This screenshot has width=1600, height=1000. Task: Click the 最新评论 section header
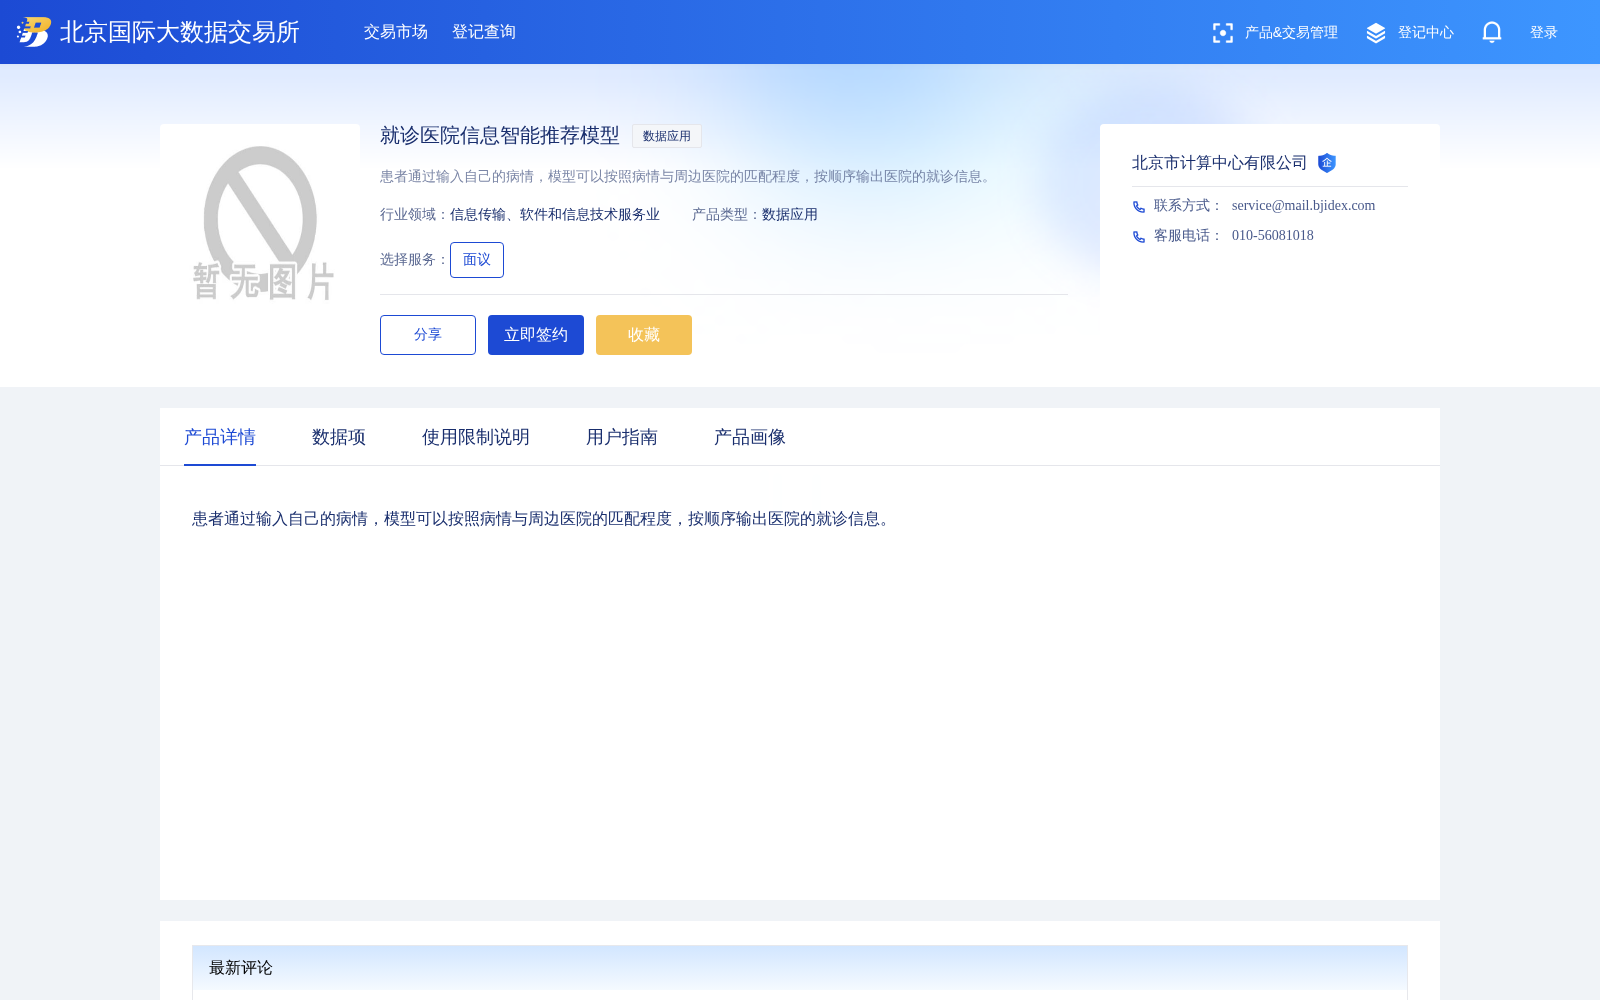(800, 968)
